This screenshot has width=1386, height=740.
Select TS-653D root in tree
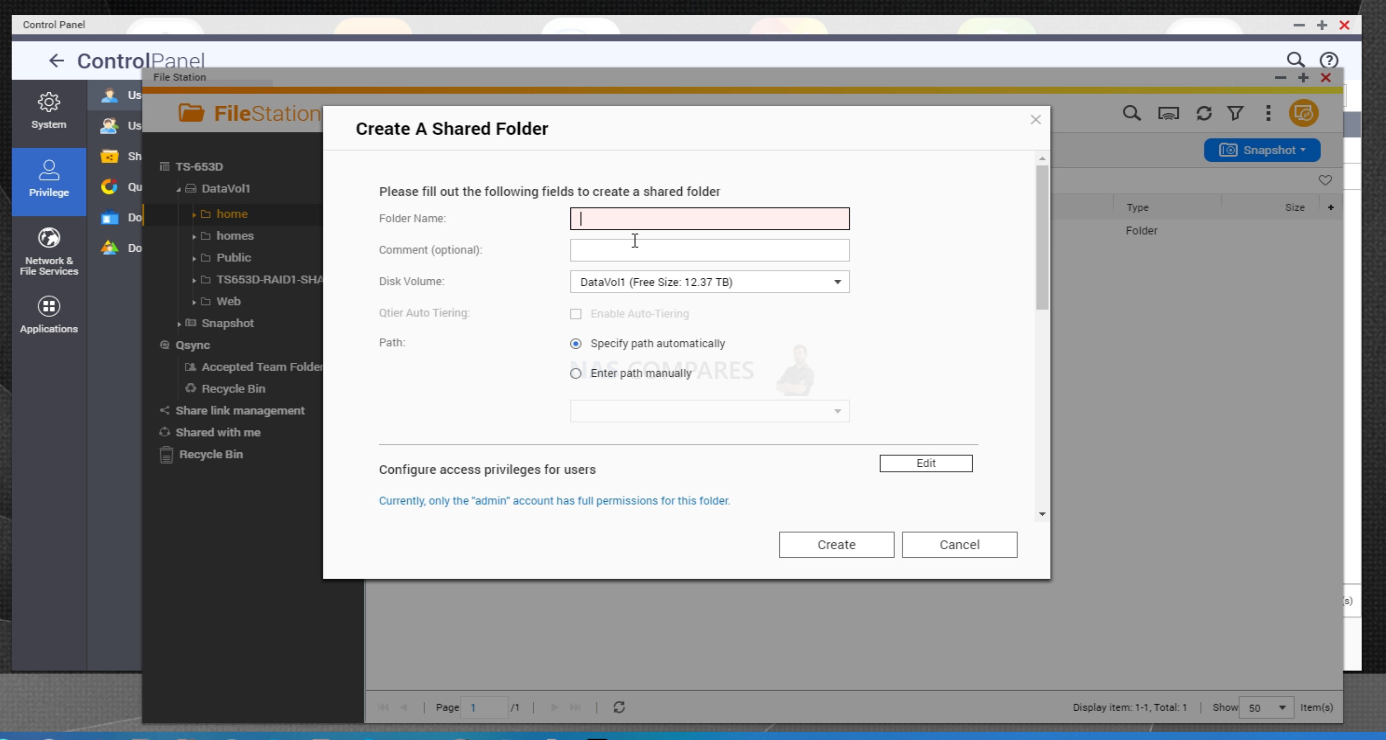tap(199, 167)
